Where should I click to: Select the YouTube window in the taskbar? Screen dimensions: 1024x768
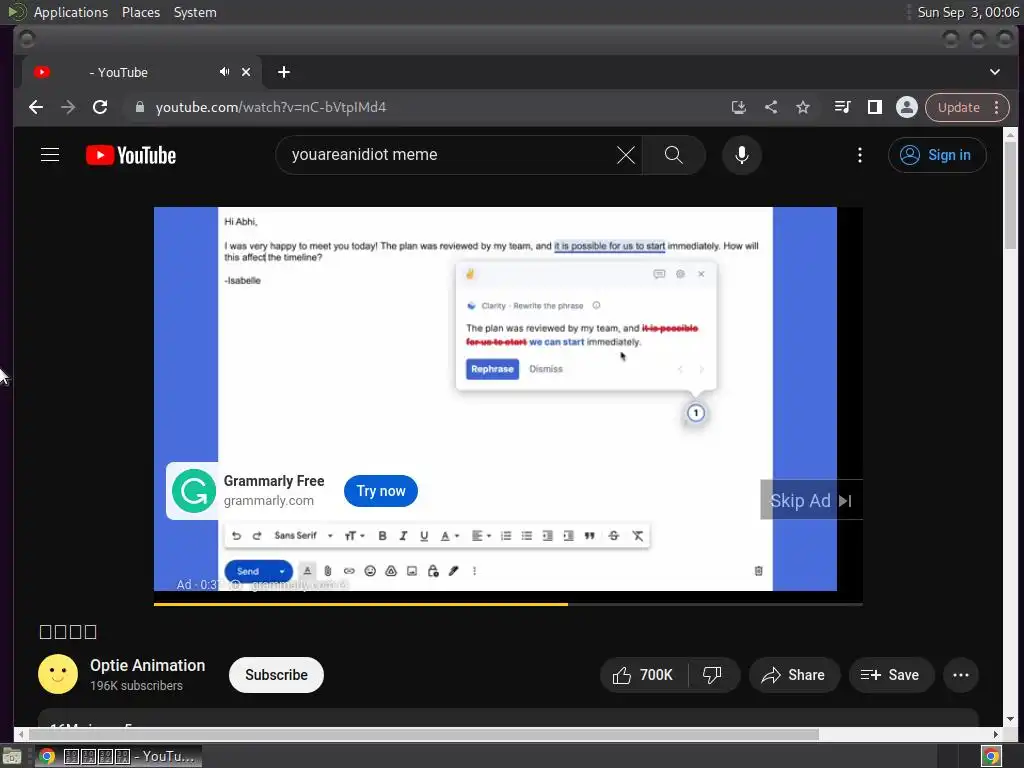(118, 756)
